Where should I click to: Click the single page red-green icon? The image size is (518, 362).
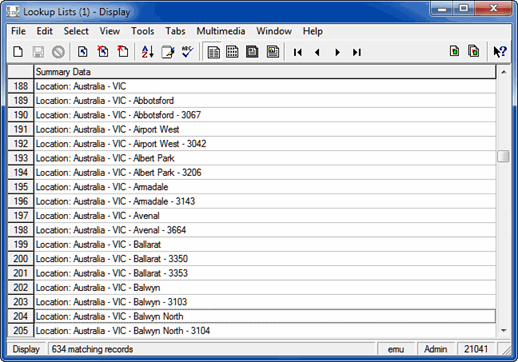point(454,51)
